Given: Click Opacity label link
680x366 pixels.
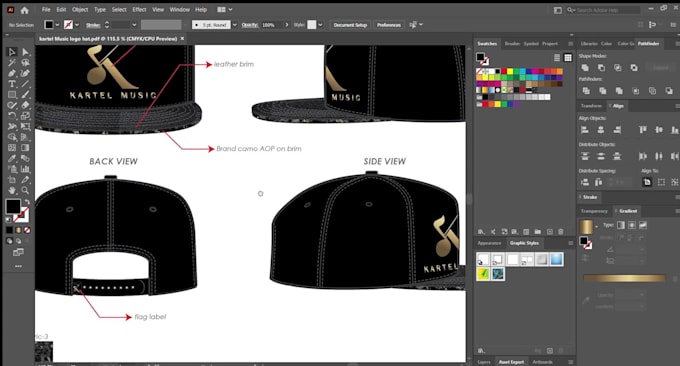Looking at the screenshot, I should pos(249,25).
